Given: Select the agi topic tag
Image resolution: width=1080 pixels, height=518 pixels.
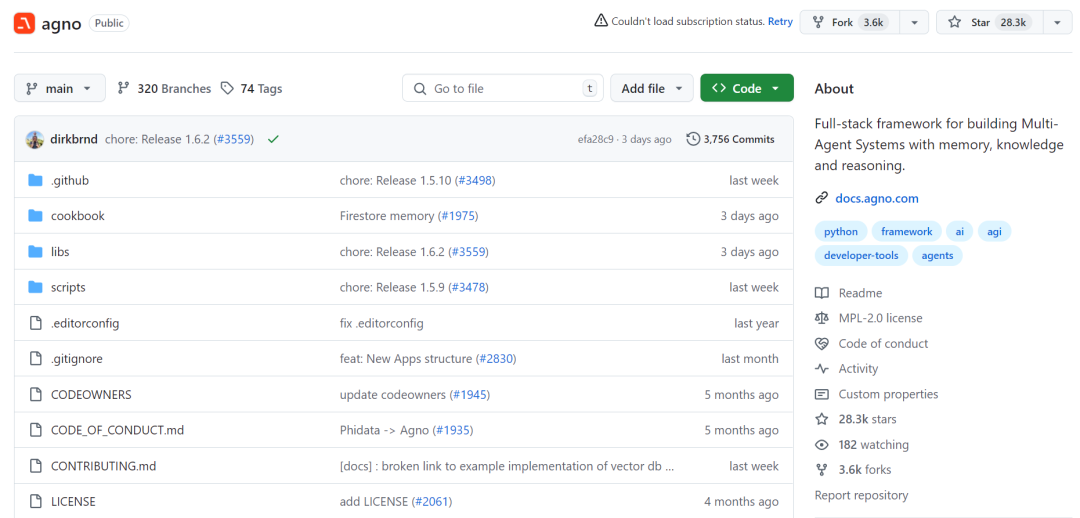Looking at the screenshot, I should coord(995,231).
